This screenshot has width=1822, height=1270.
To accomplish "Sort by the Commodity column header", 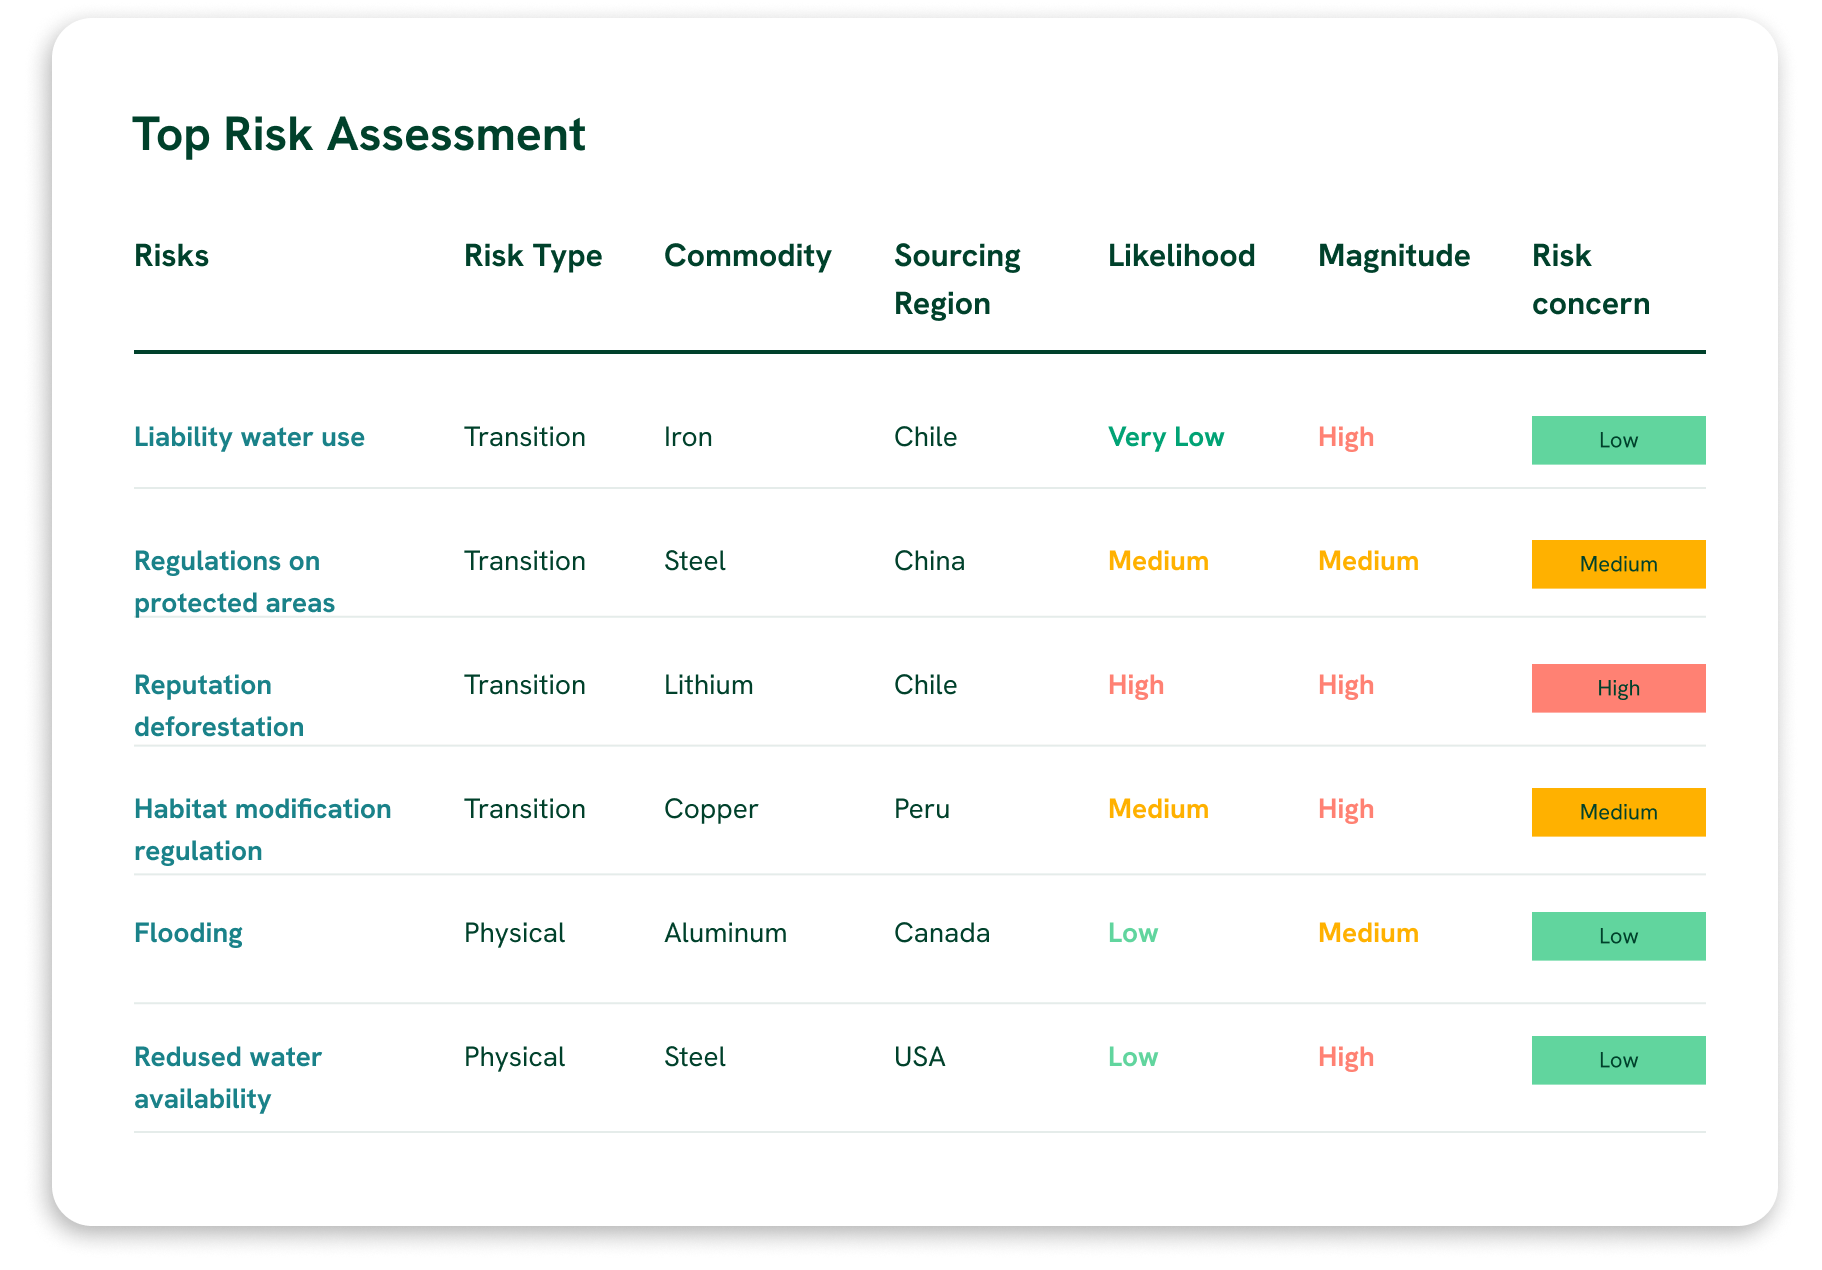I will tap(747, 256).
